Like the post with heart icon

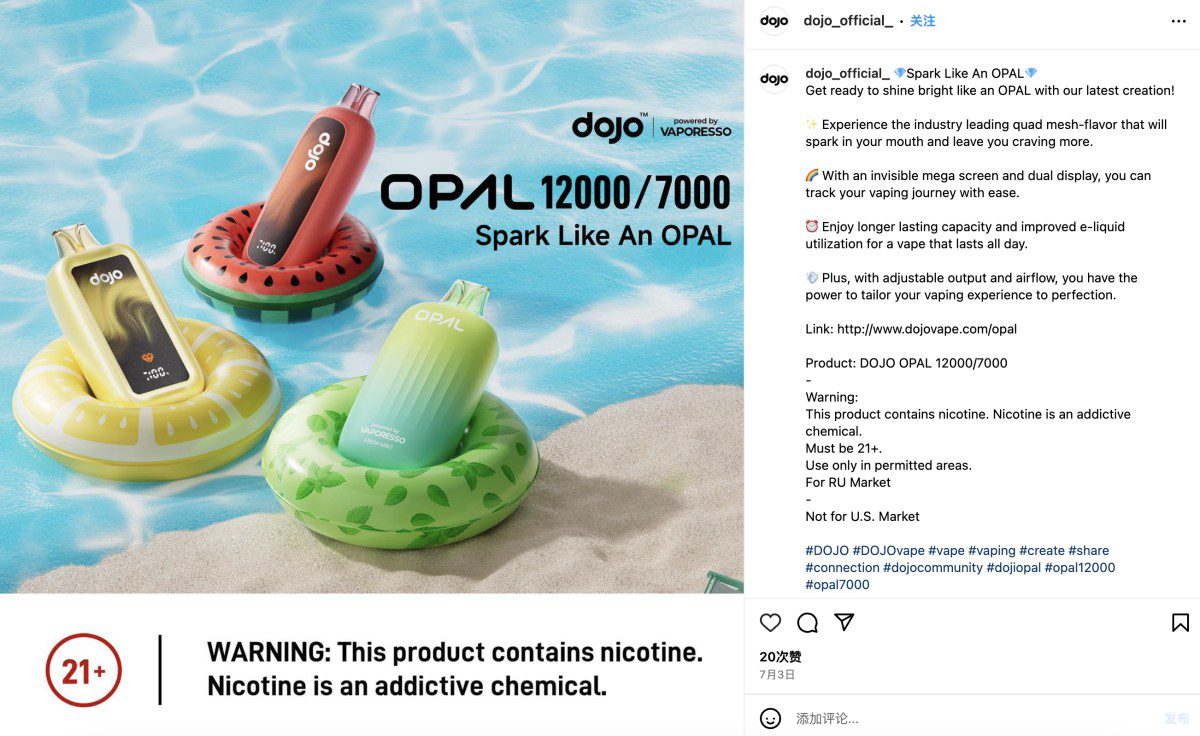(770, 623)
